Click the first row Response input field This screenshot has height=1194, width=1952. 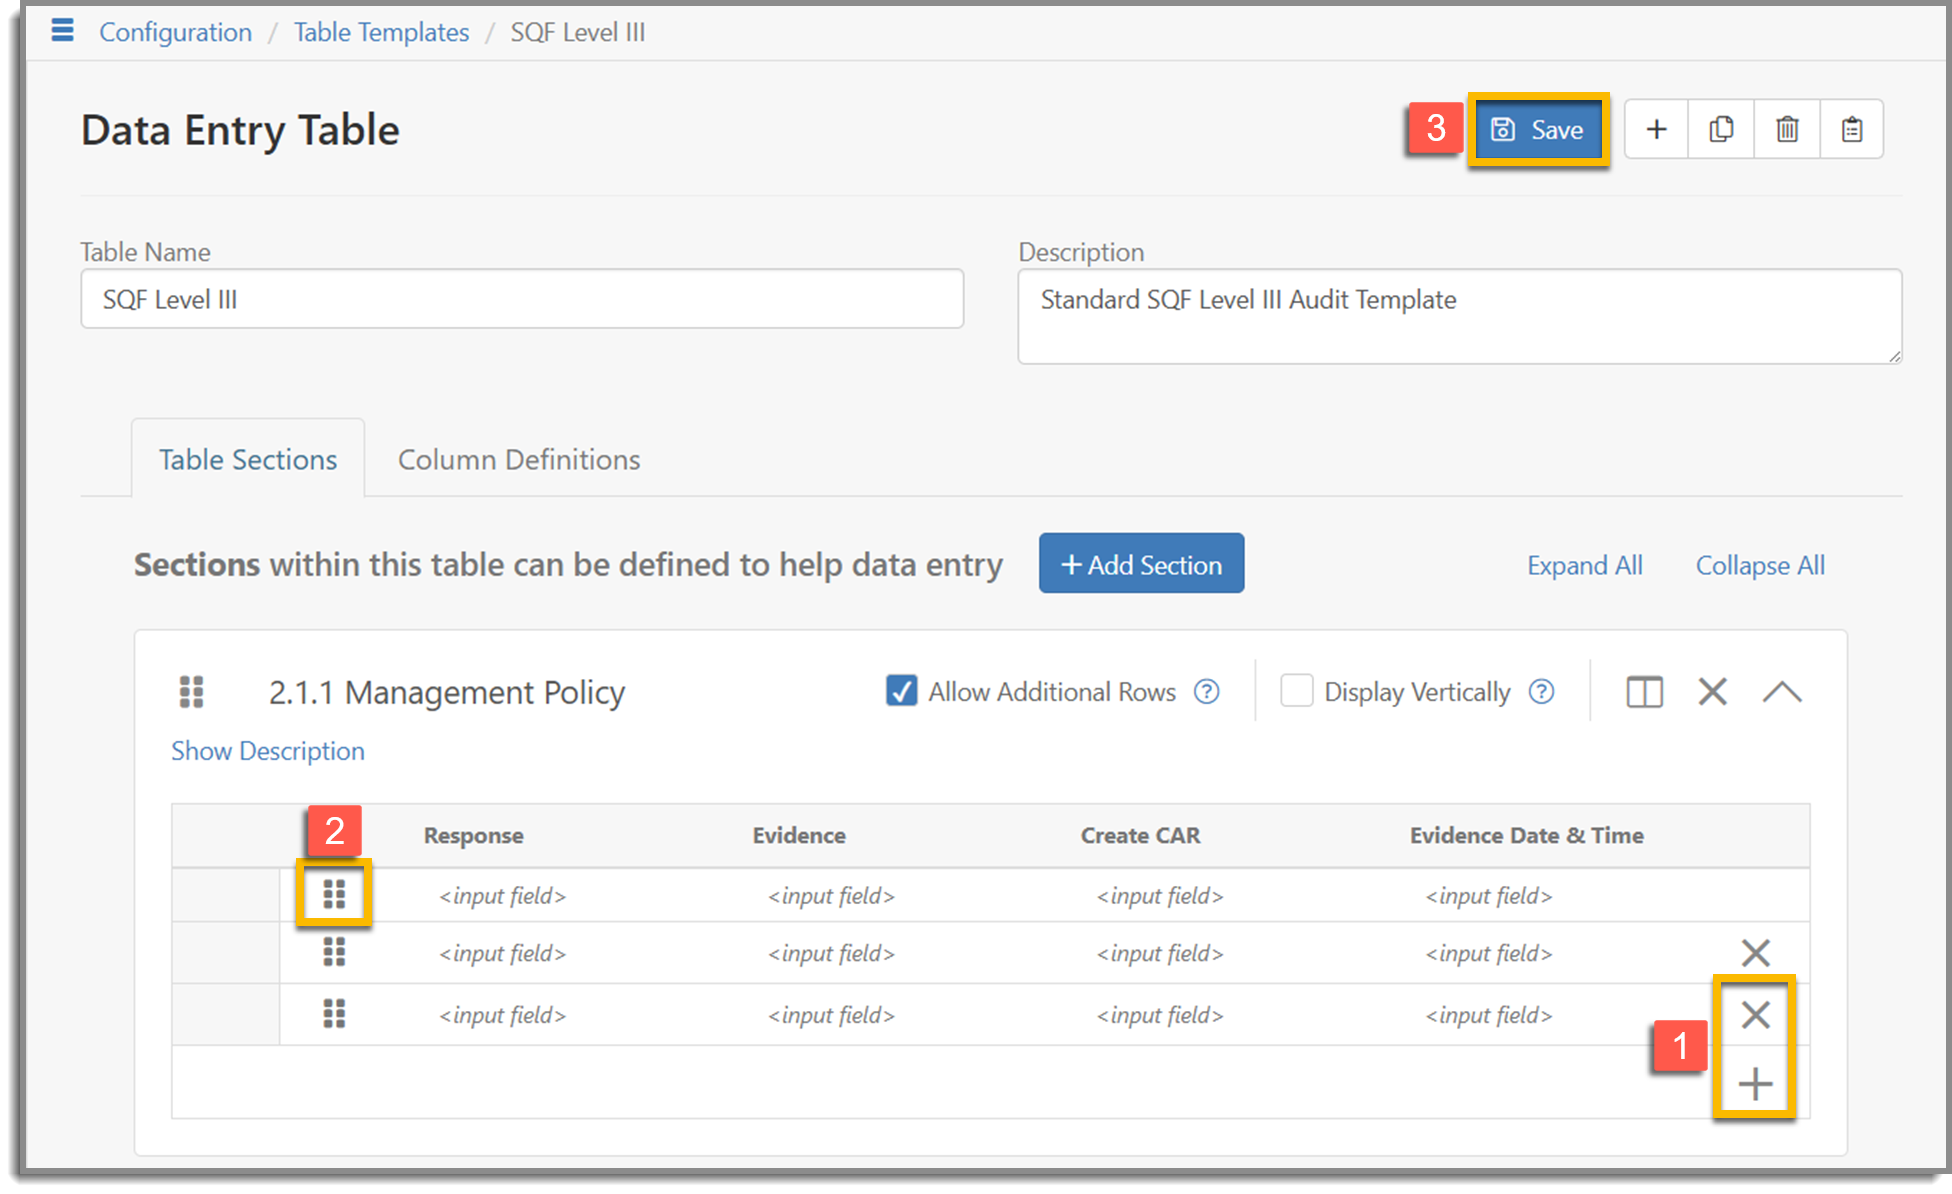(502, 896)
